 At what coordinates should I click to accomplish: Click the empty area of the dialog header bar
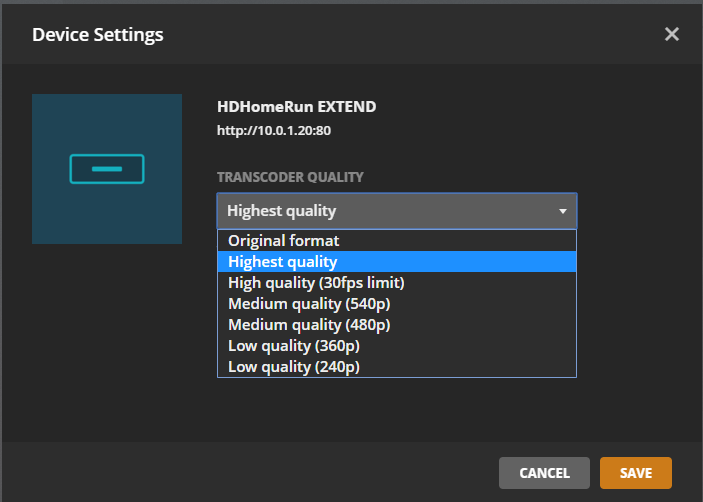pyautogui.click(x=400, y=35)
